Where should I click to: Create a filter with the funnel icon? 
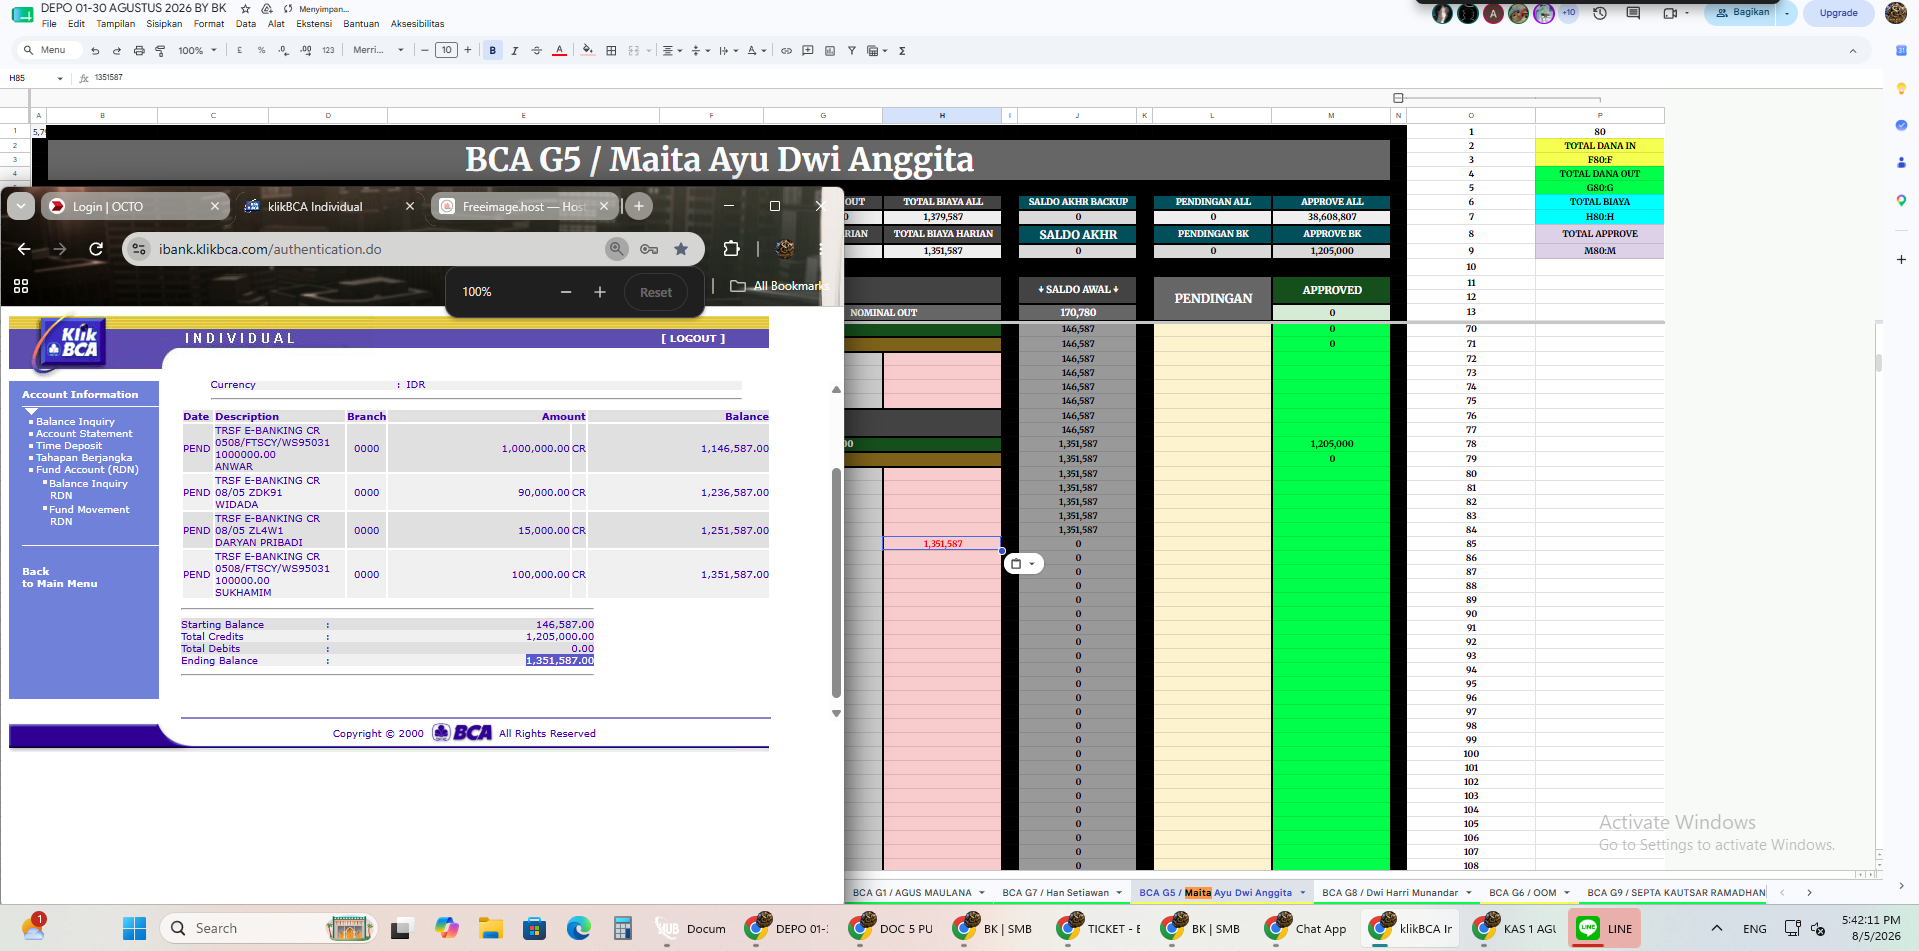pyautogui.click(x=852, y=50)
